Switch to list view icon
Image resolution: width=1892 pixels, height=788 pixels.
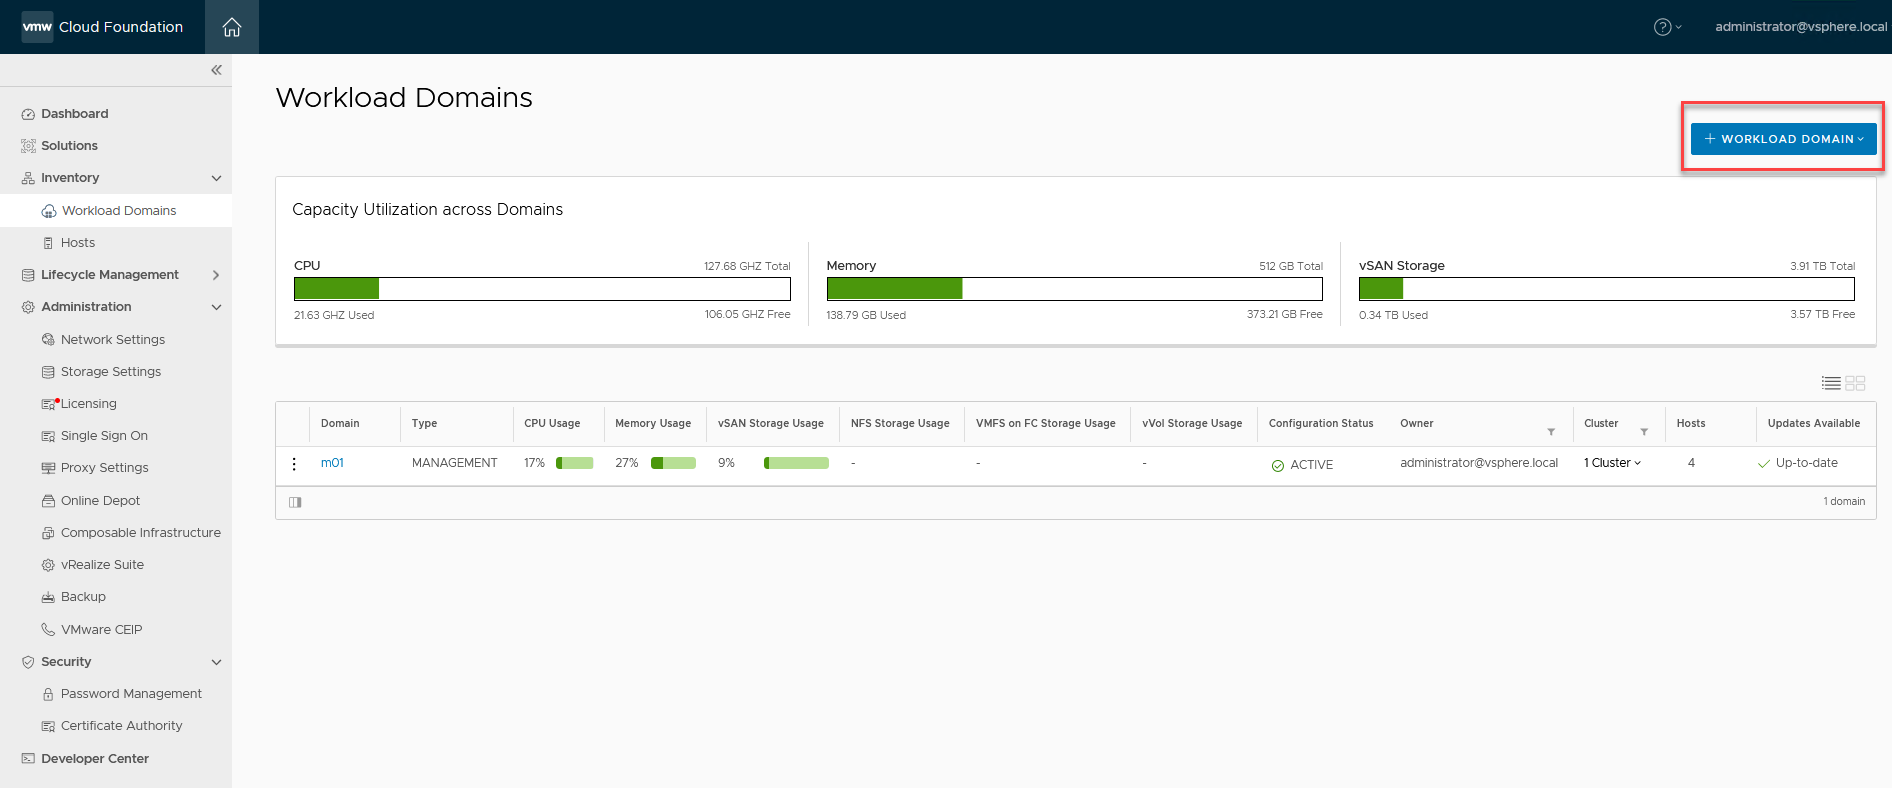[1831, 383]
